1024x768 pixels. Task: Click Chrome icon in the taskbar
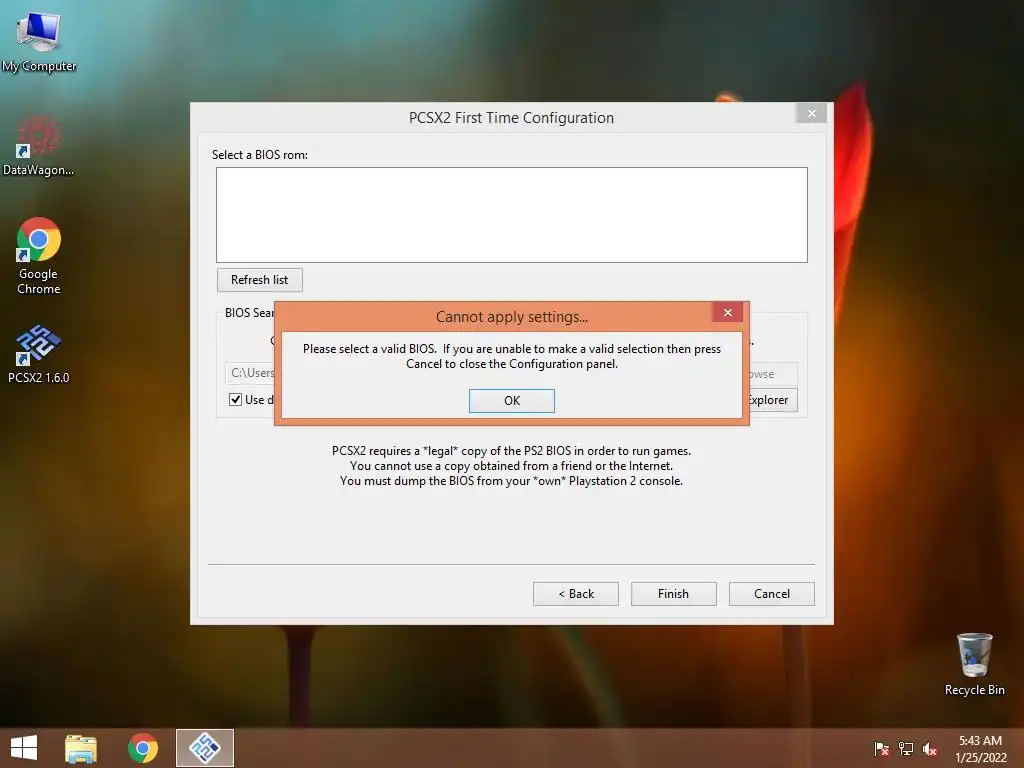(x=142, y=748)
